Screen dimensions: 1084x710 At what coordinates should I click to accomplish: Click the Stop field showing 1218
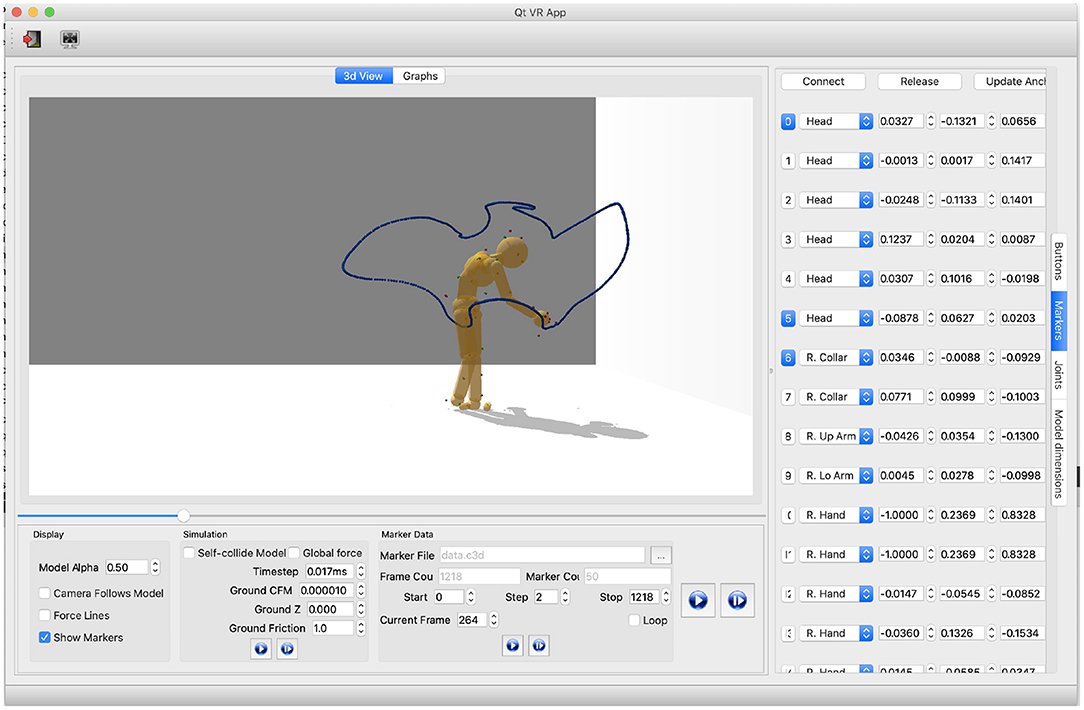pos(644,597)
